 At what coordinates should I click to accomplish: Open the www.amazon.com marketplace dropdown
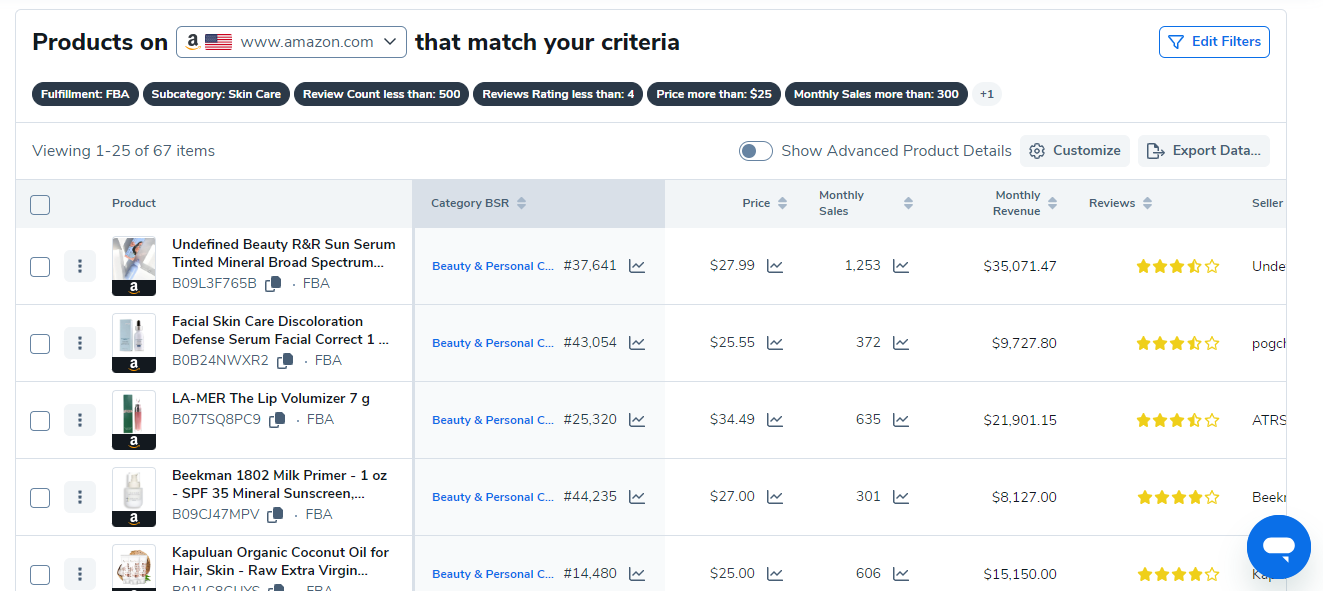tap(291, 42)
